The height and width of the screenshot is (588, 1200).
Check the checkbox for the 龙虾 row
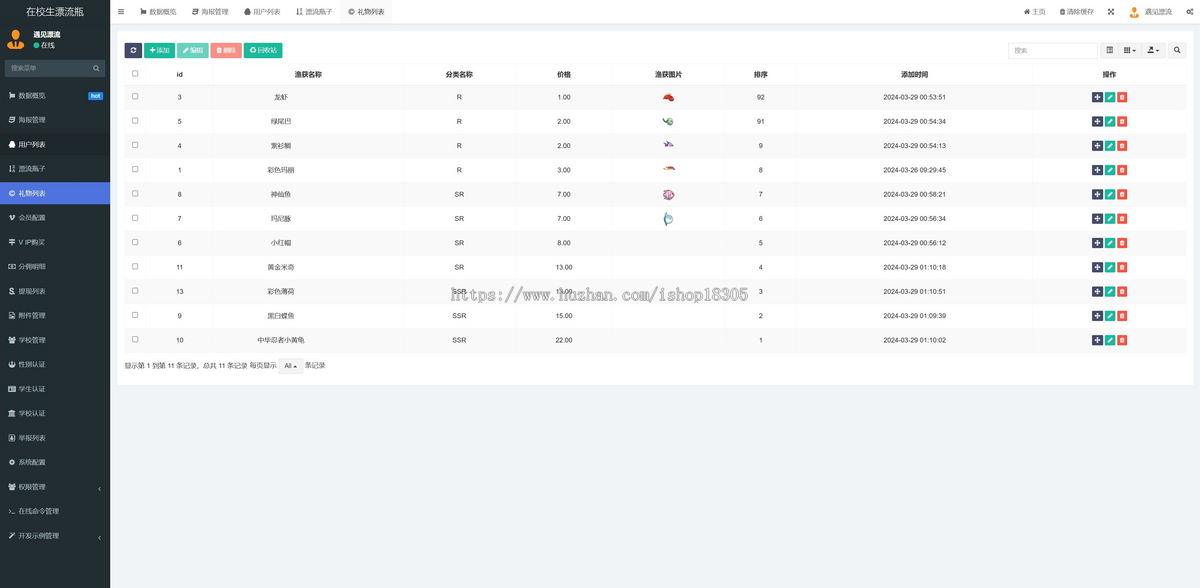tap(135, 97)
